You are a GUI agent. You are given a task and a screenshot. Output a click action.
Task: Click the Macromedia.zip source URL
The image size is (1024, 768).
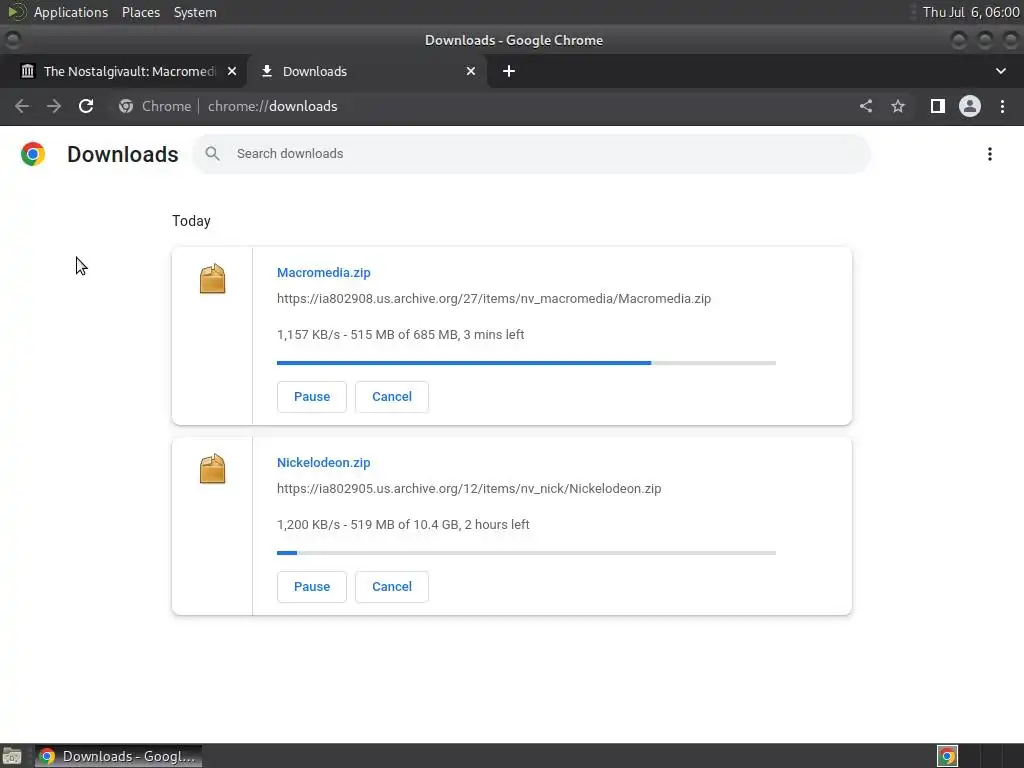(494, 298)
